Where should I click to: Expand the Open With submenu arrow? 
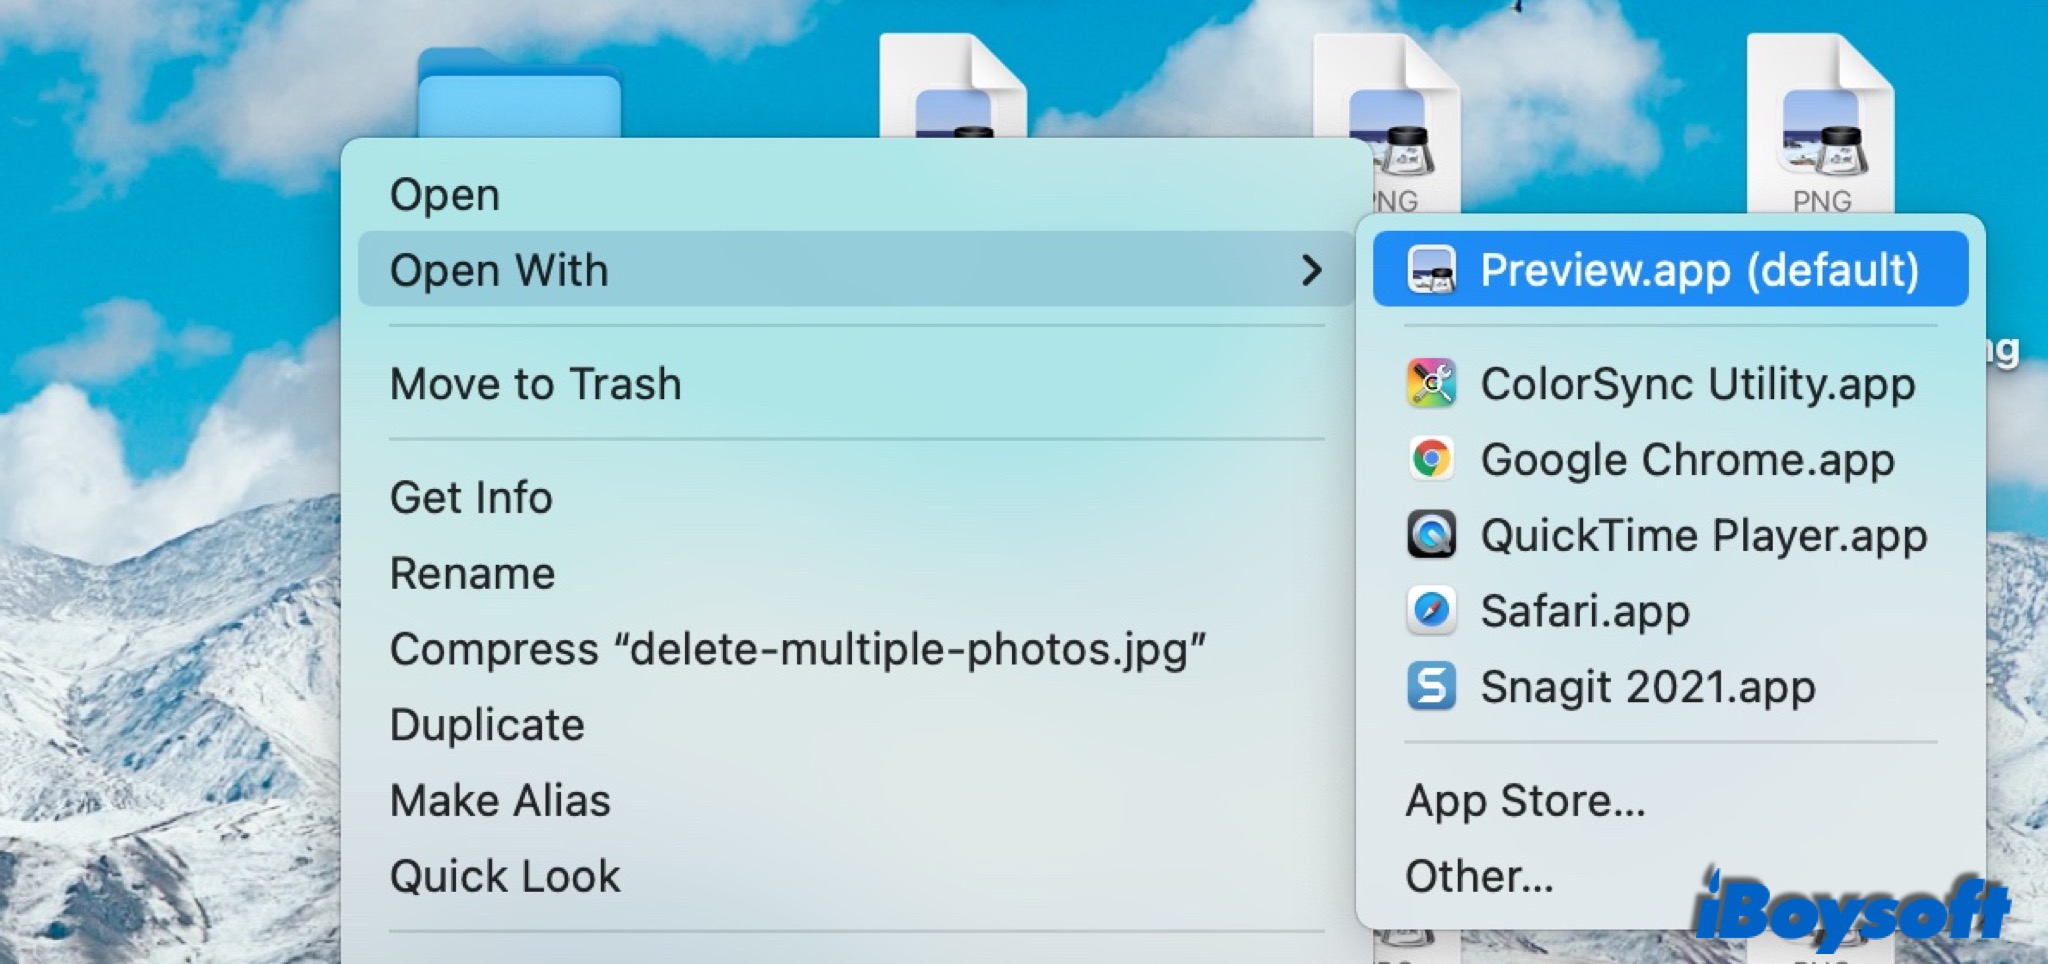pos(1311,270)
